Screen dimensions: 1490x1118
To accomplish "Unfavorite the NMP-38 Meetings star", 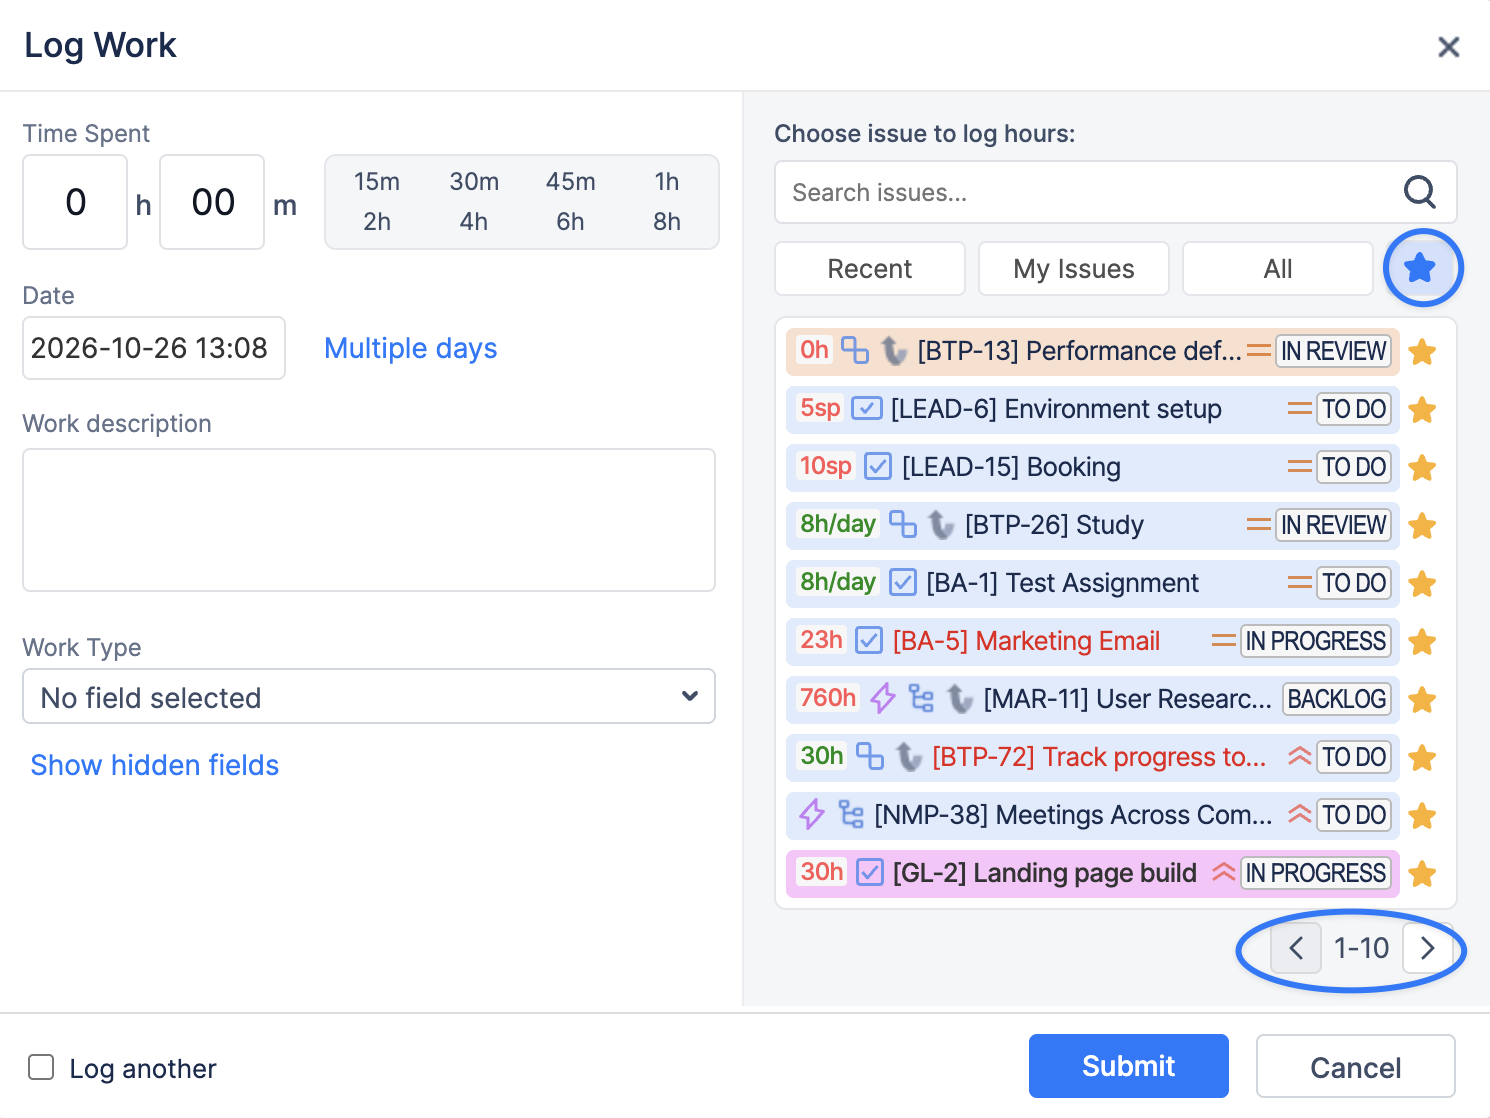I will point(1422,816).
